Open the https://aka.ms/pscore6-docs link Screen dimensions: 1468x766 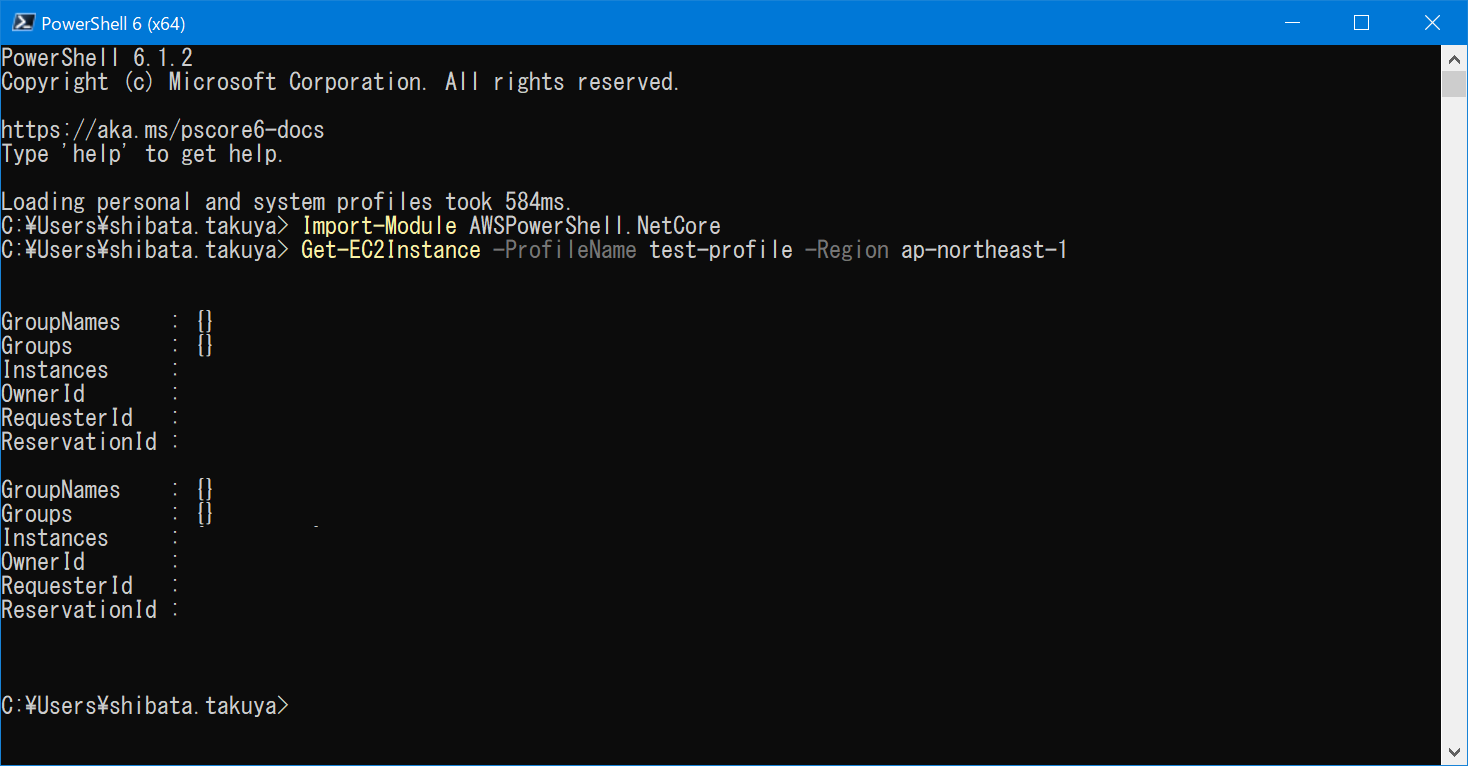pyautogui.click(x=163, y=129)
